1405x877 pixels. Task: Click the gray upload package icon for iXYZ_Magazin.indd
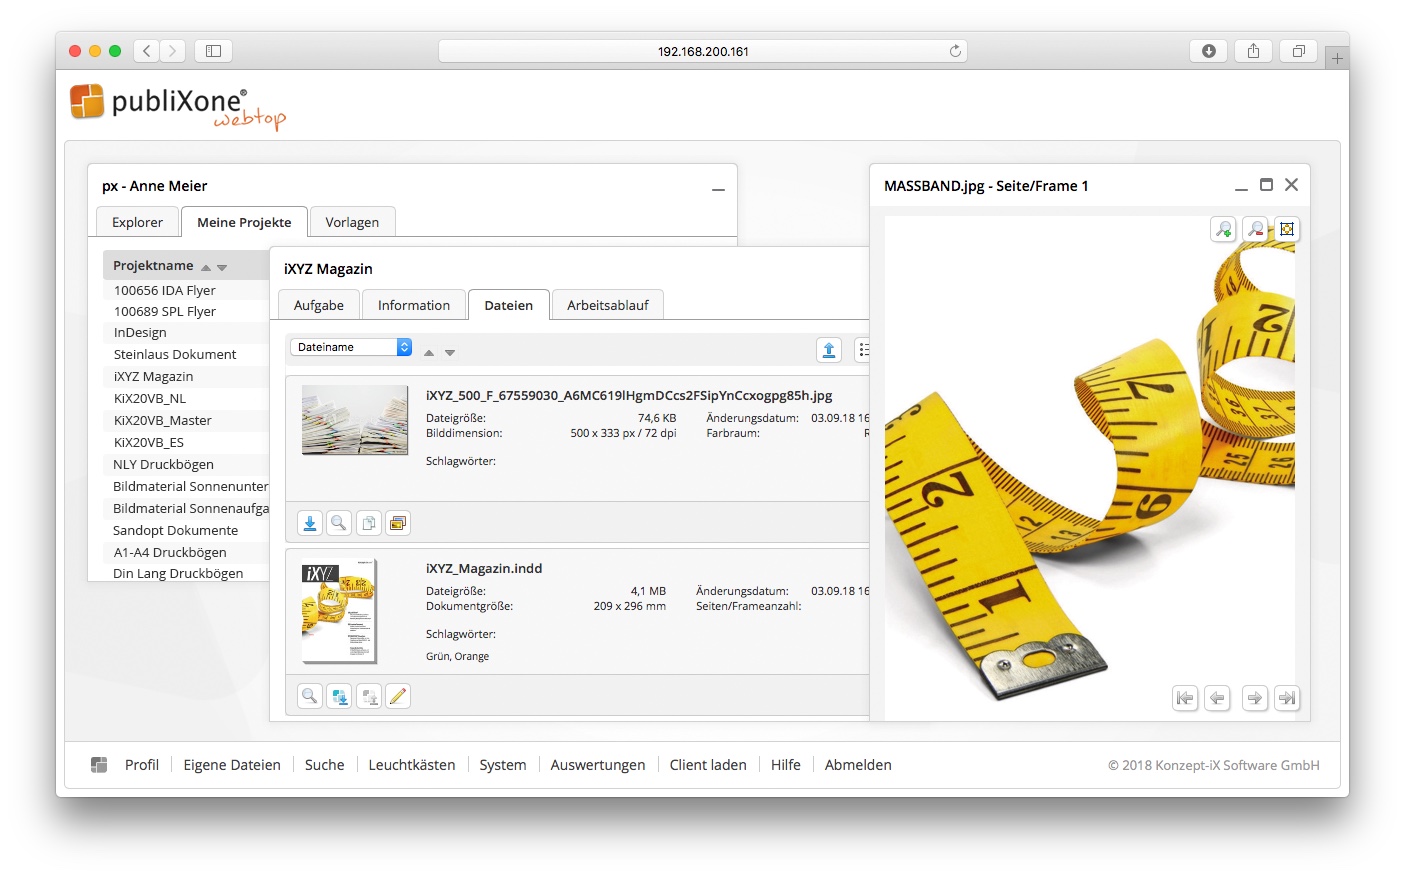pos(369,696)
